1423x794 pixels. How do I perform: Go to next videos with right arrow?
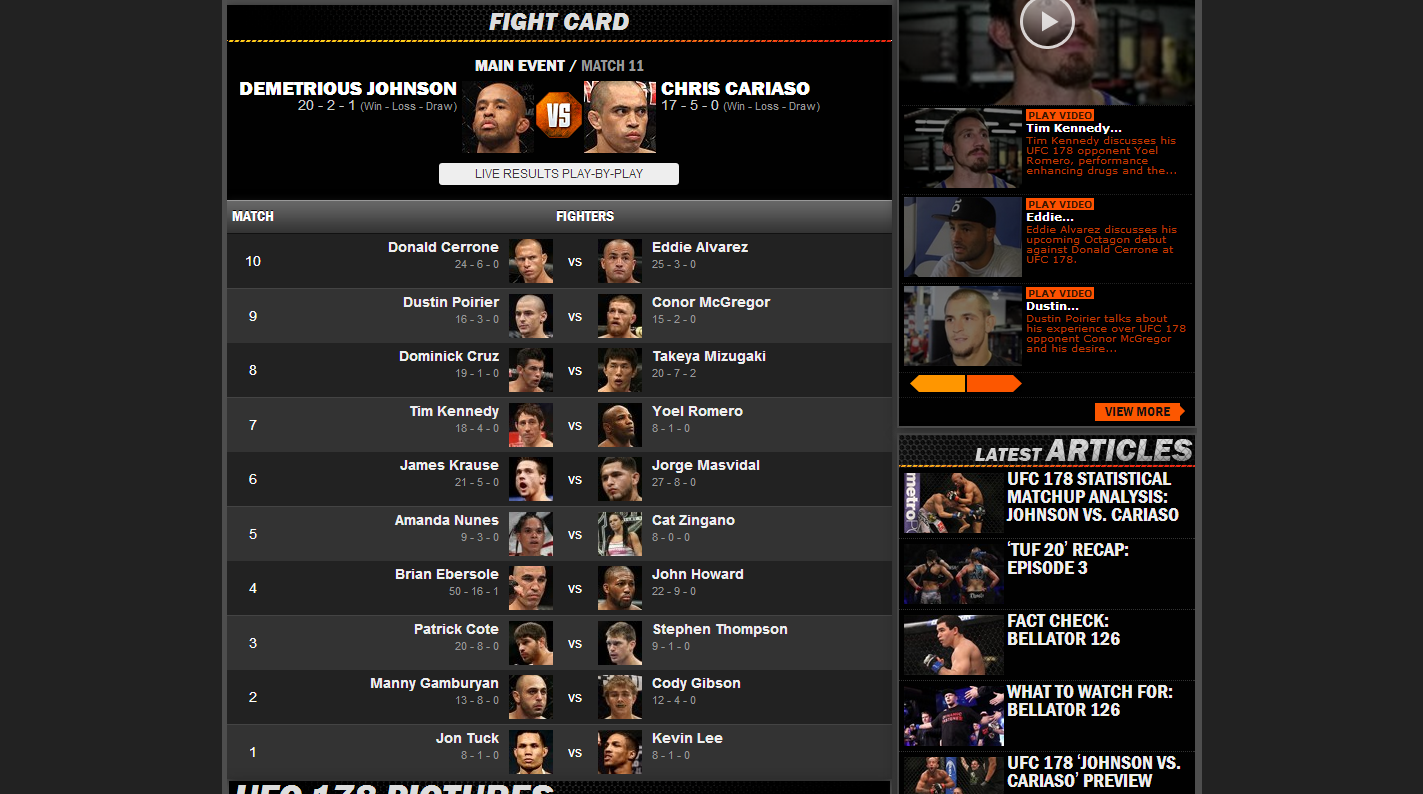tap(994, 384)
